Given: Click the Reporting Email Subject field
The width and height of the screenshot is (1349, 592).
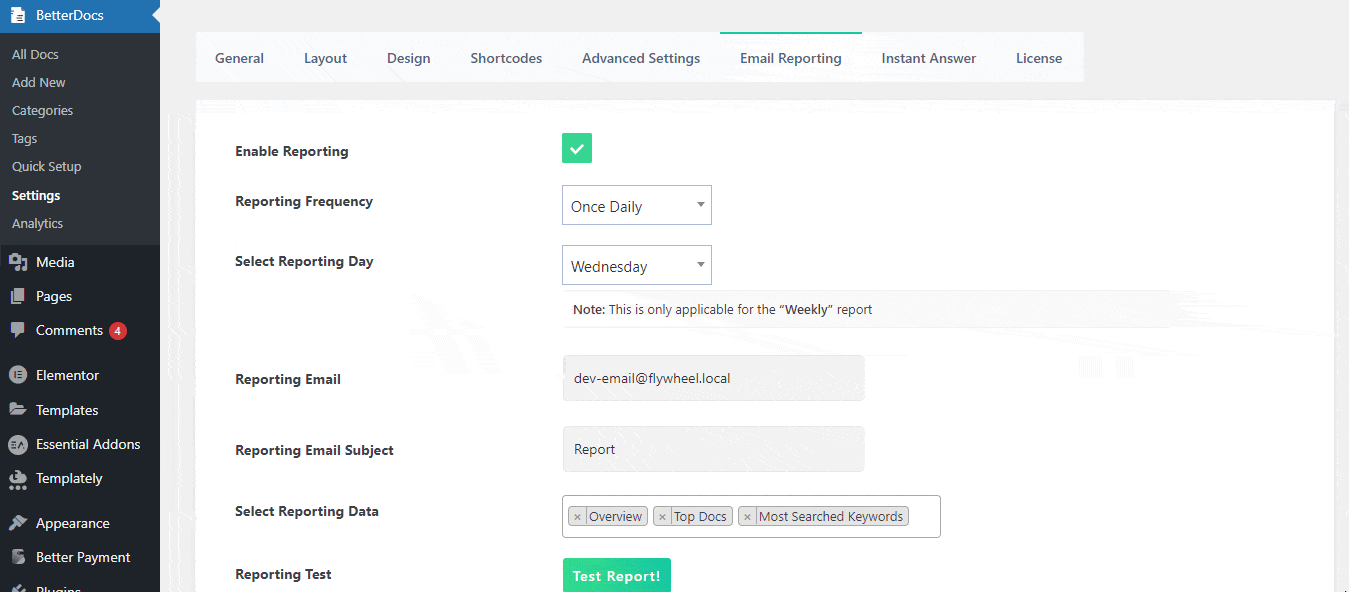Looking at the screenshot, I should (x=713, y=450).
